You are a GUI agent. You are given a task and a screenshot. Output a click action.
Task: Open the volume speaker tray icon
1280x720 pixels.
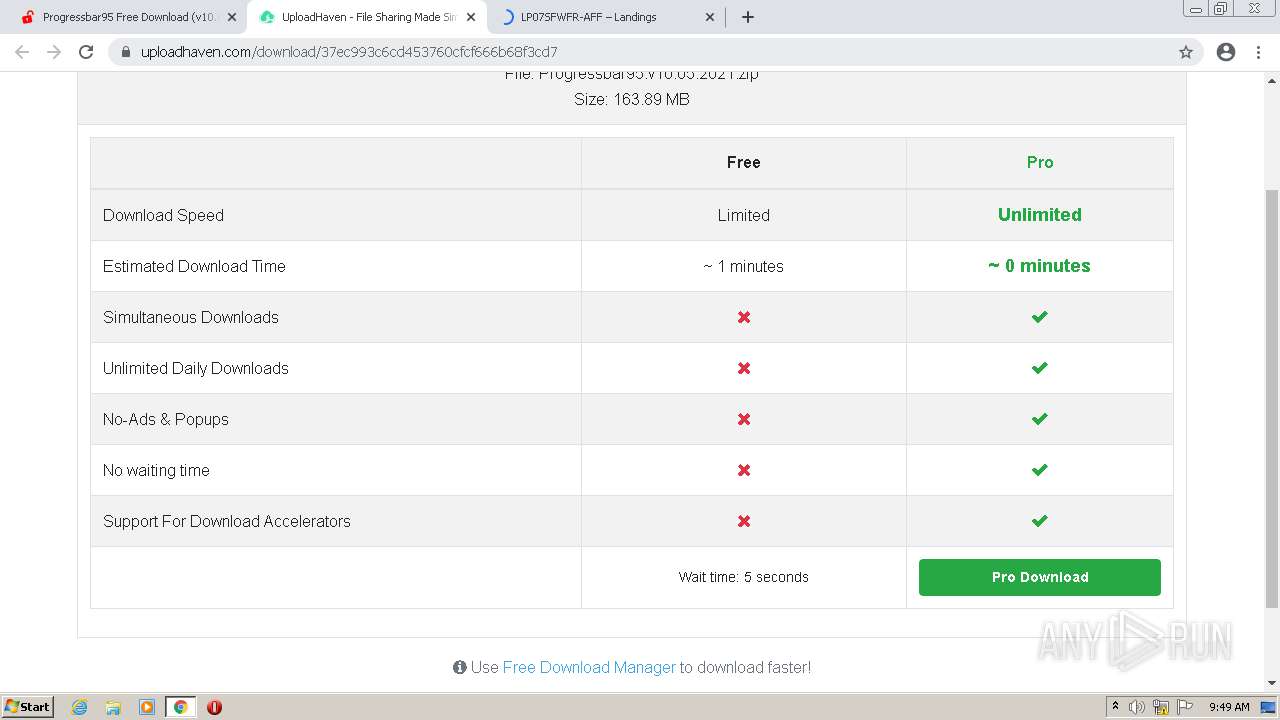[x=1137, y=707]
